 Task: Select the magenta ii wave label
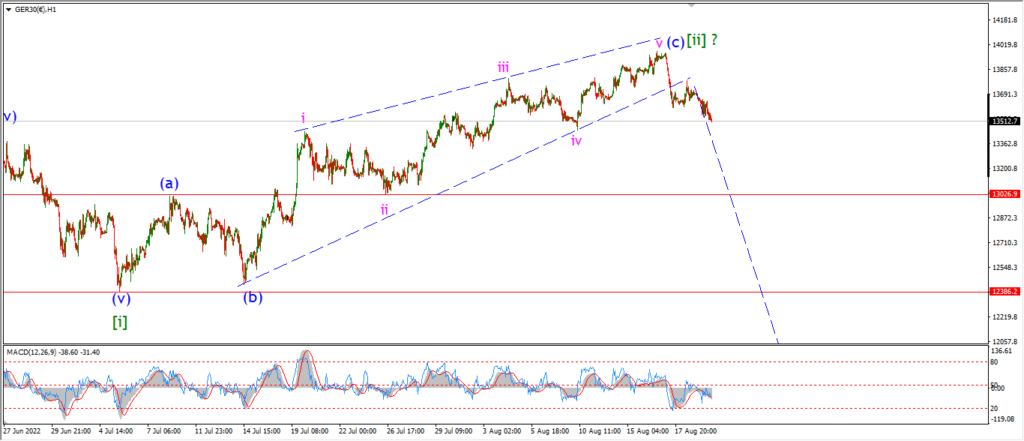click(x=385, y=209)
